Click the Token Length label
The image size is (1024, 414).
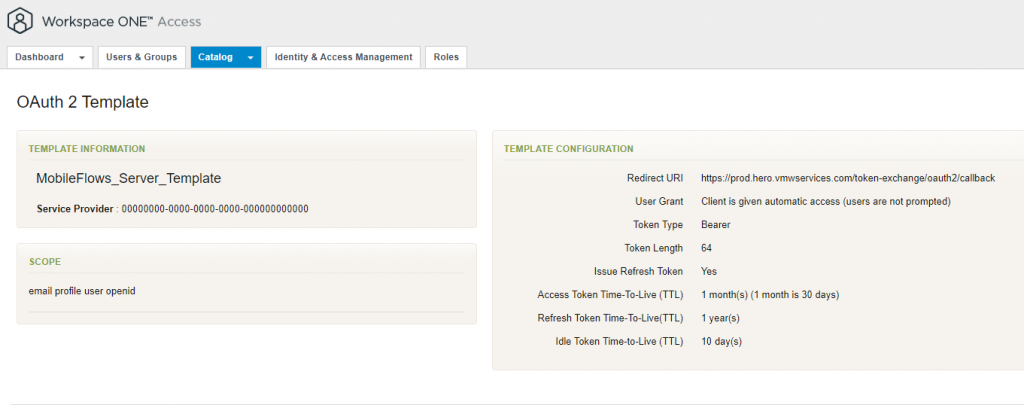pyautogui.click(x=654, y=248)
